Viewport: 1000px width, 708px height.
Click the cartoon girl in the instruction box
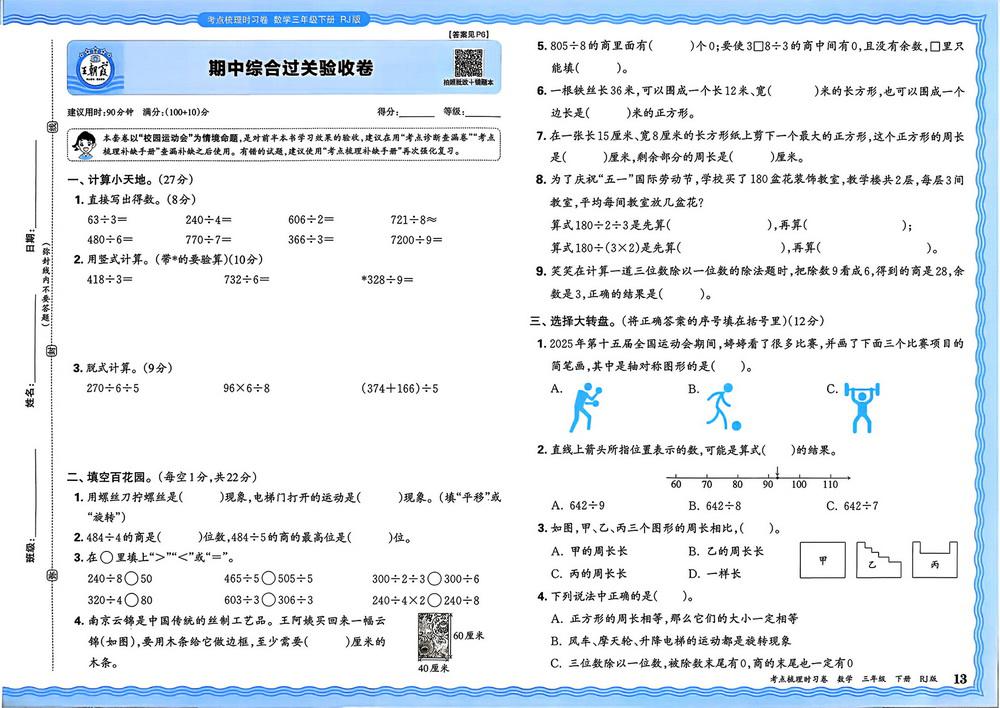point(86,147)
